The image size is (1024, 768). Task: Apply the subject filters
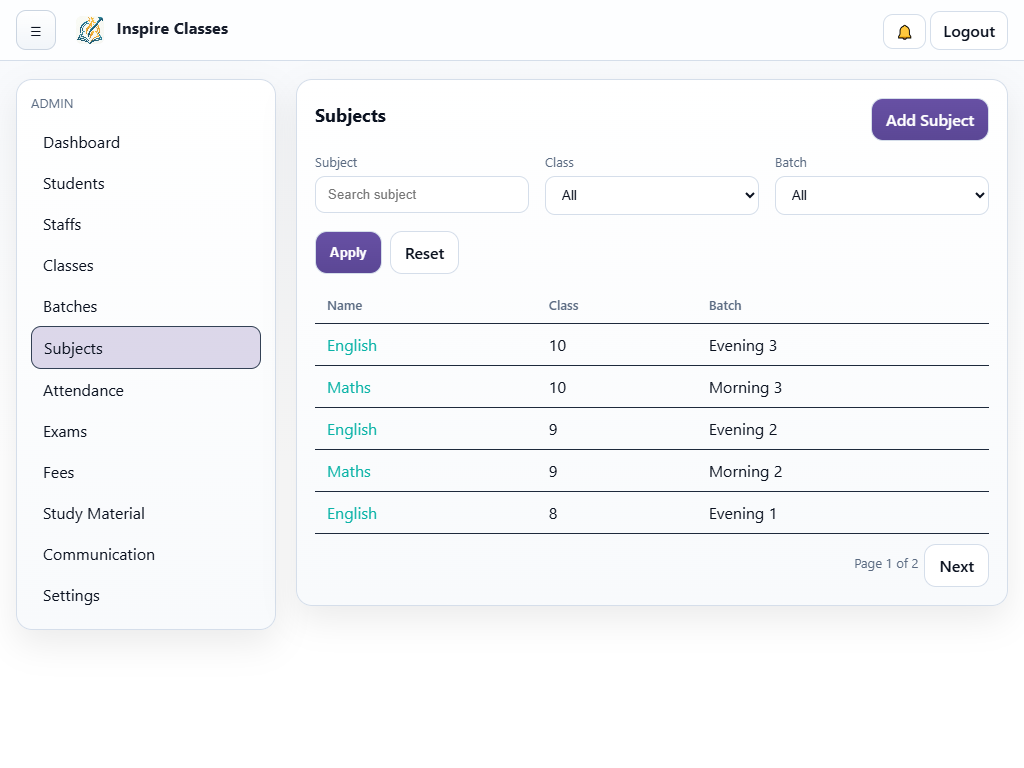pos(348,252)
